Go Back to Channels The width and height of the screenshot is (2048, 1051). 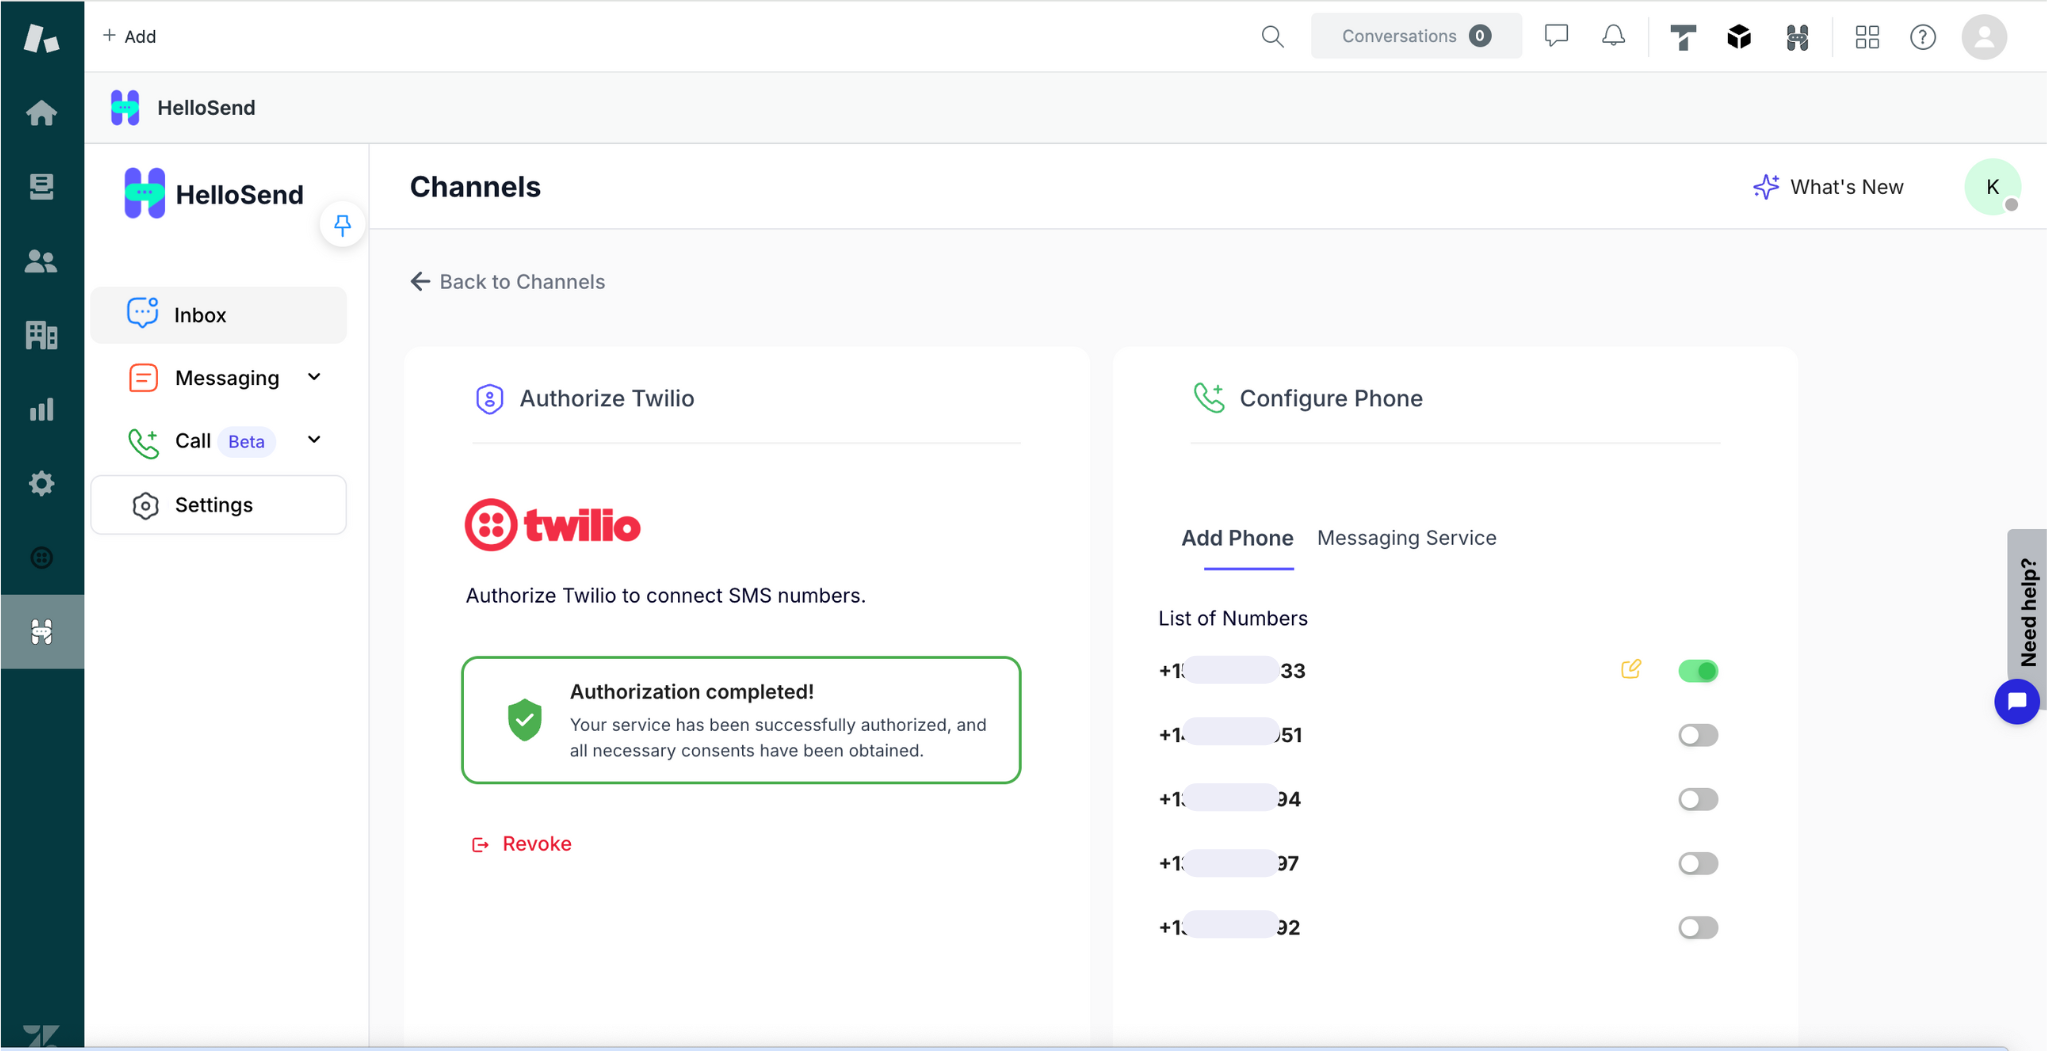[x=507, y=282]
